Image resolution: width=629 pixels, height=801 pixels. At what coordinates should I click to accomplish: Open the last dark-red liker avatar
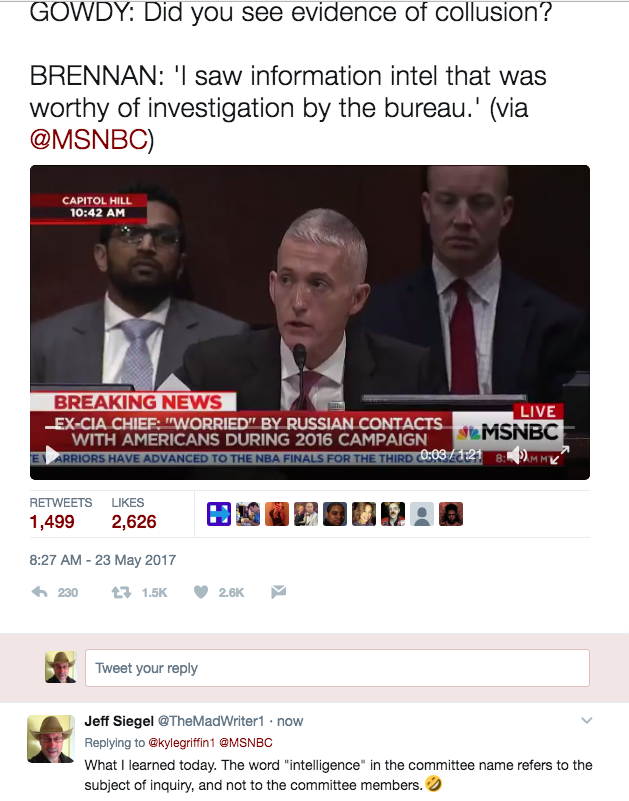(451, 514)
